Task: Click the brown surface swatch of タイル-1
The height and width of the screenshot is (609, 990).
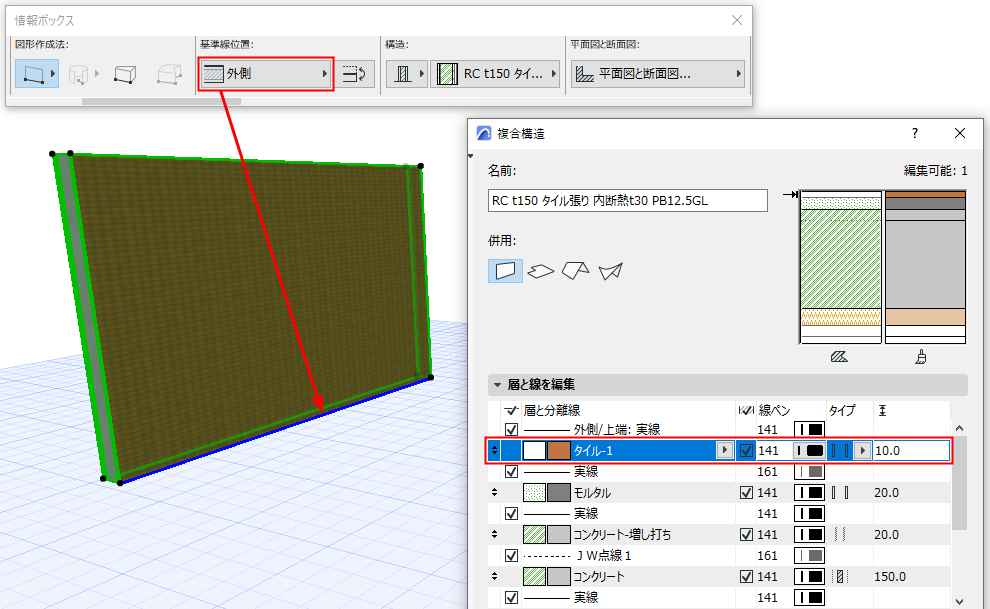Action: click(x=559, y=451)
